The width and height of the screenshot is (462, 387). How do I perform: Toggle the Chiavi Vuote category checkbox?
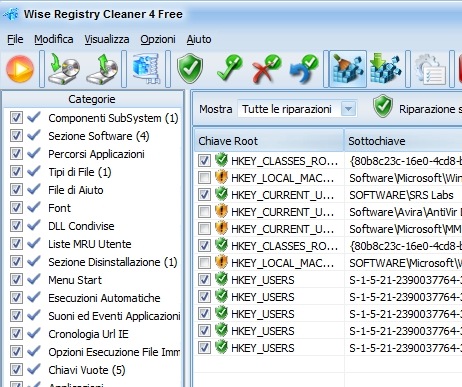[16, 370]
